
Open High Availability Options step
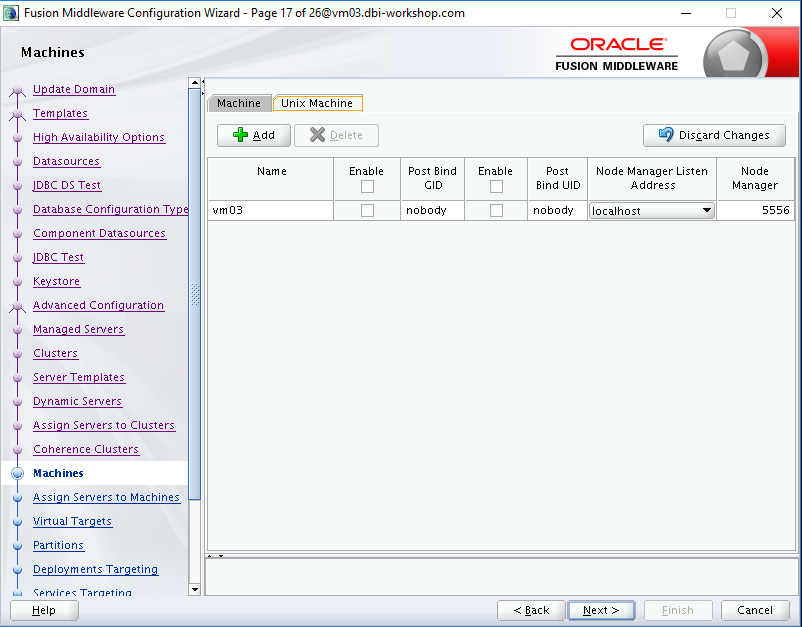coord(99,137)
